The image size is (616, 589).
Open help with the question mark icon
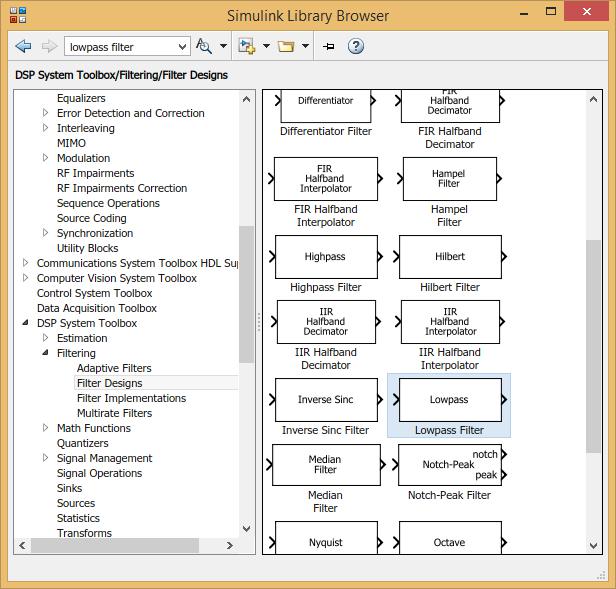(356, 46)
